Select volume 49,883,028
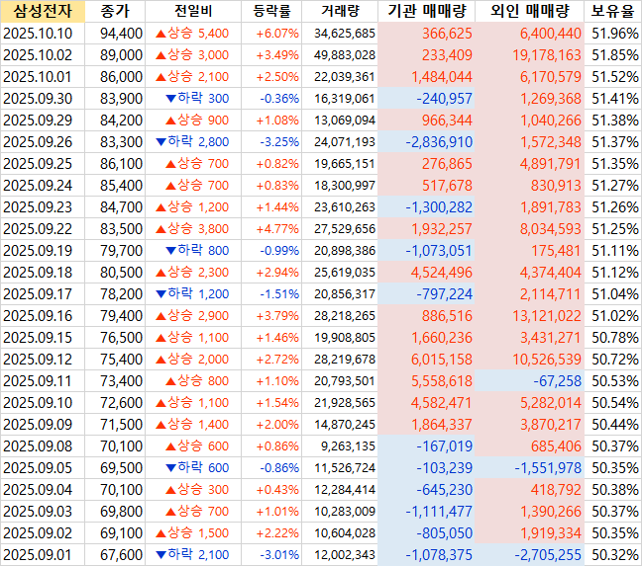 (340, 55)
